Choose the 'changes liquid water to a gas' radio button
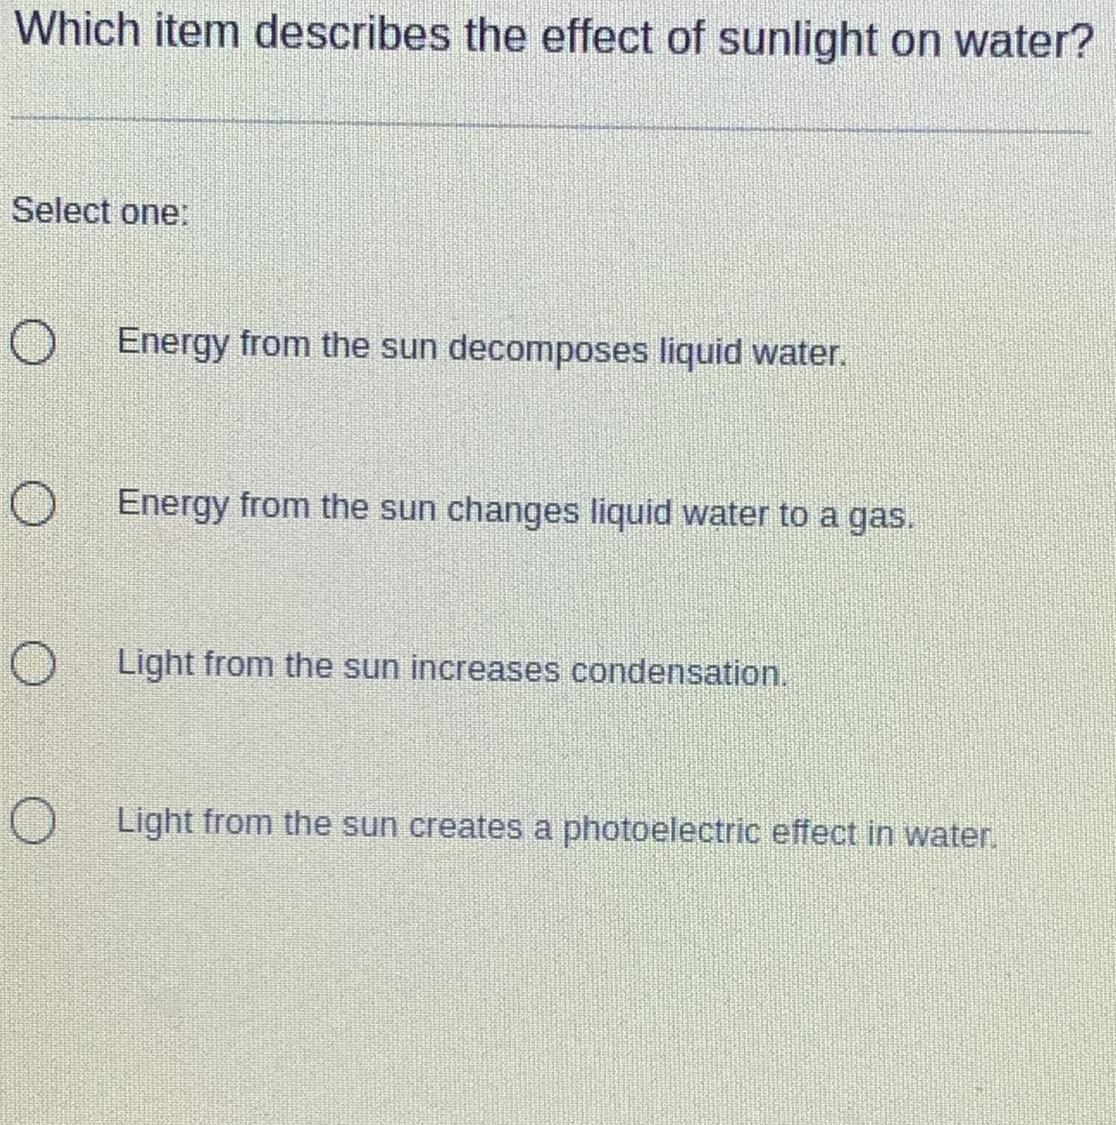 coord(33,504)
